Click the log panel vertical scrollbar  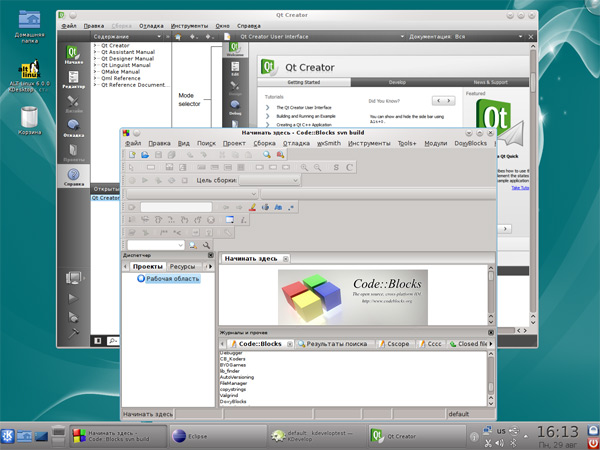491,379
